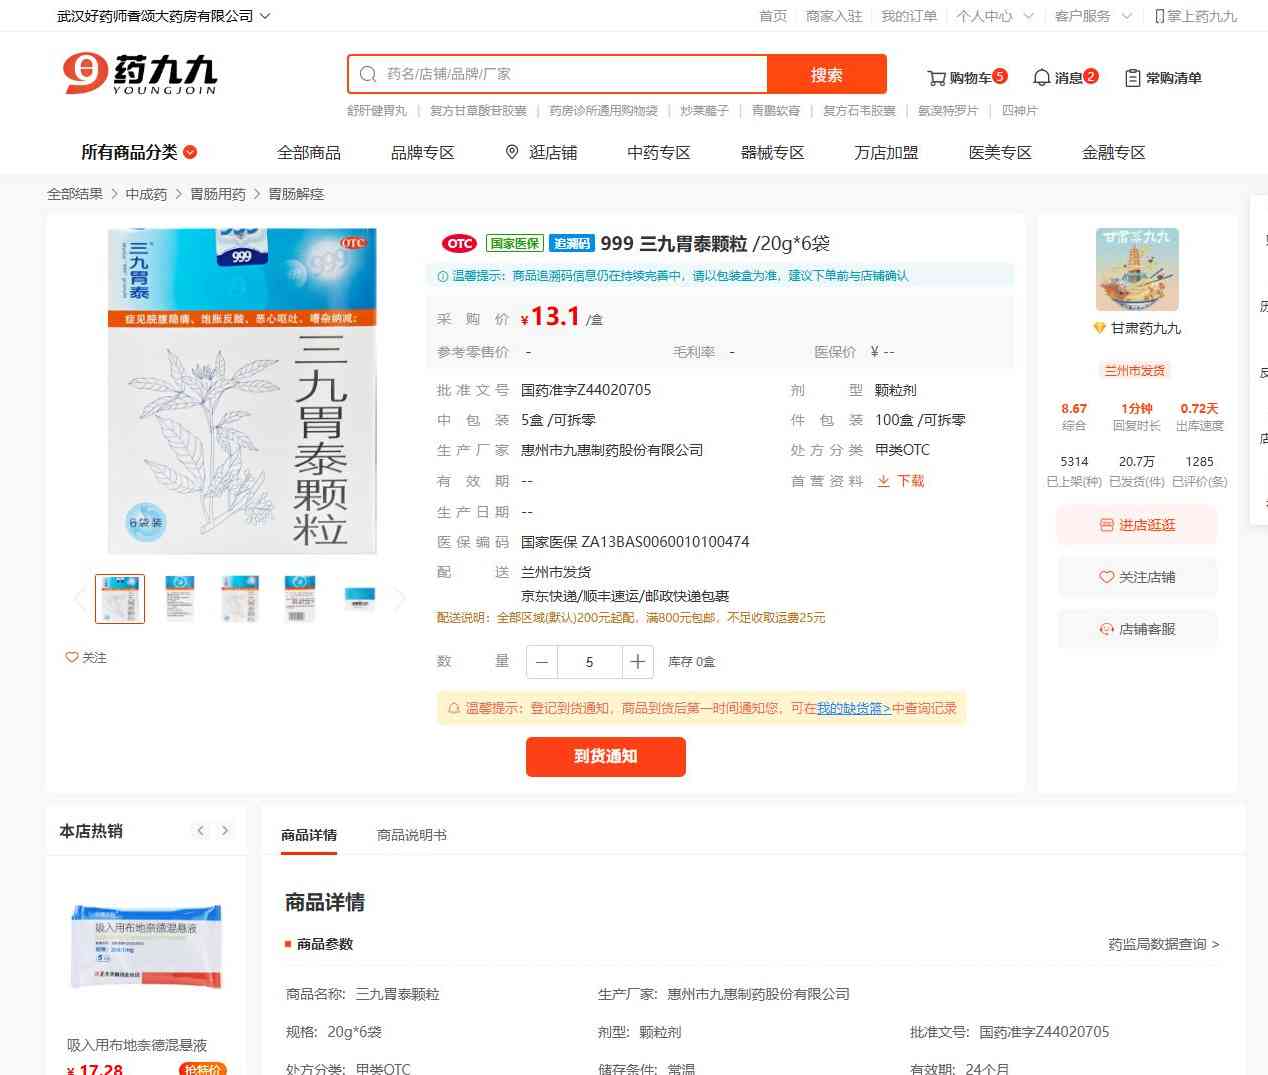Open the out-of-stock list link
The height and width of the screenshot is (1075, 1268).
click(853, 708)
